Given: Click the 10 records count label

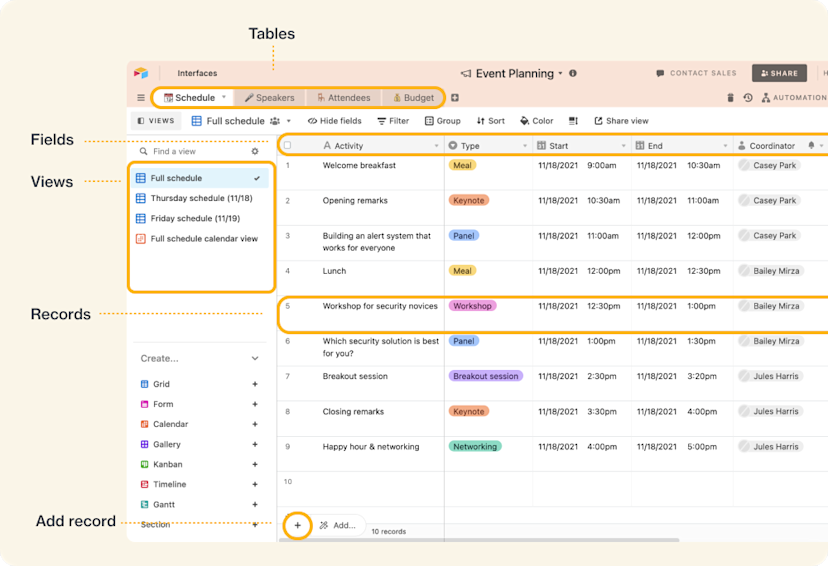Looking at the screenshot, I should pos(389,532).
